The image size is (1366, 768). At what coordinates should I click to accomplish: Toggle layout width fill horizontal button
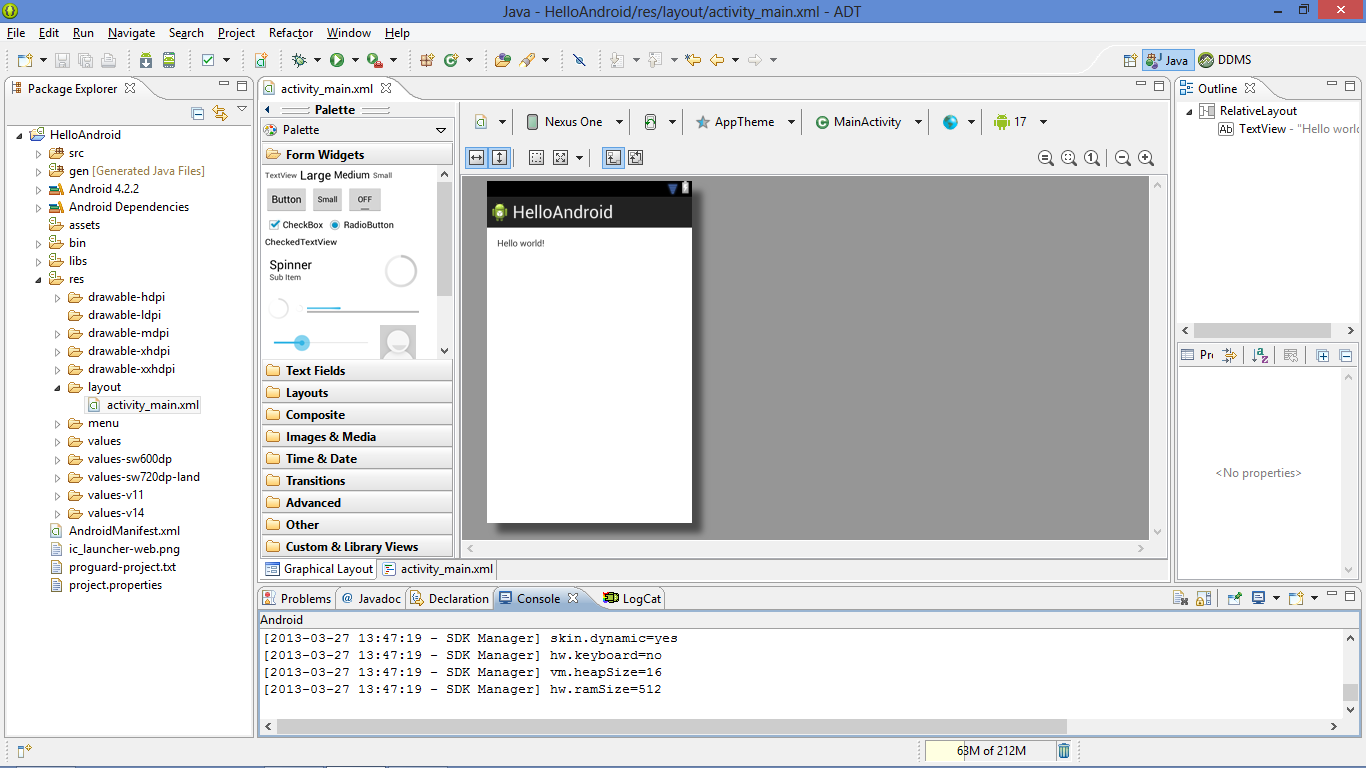(477, 158)
